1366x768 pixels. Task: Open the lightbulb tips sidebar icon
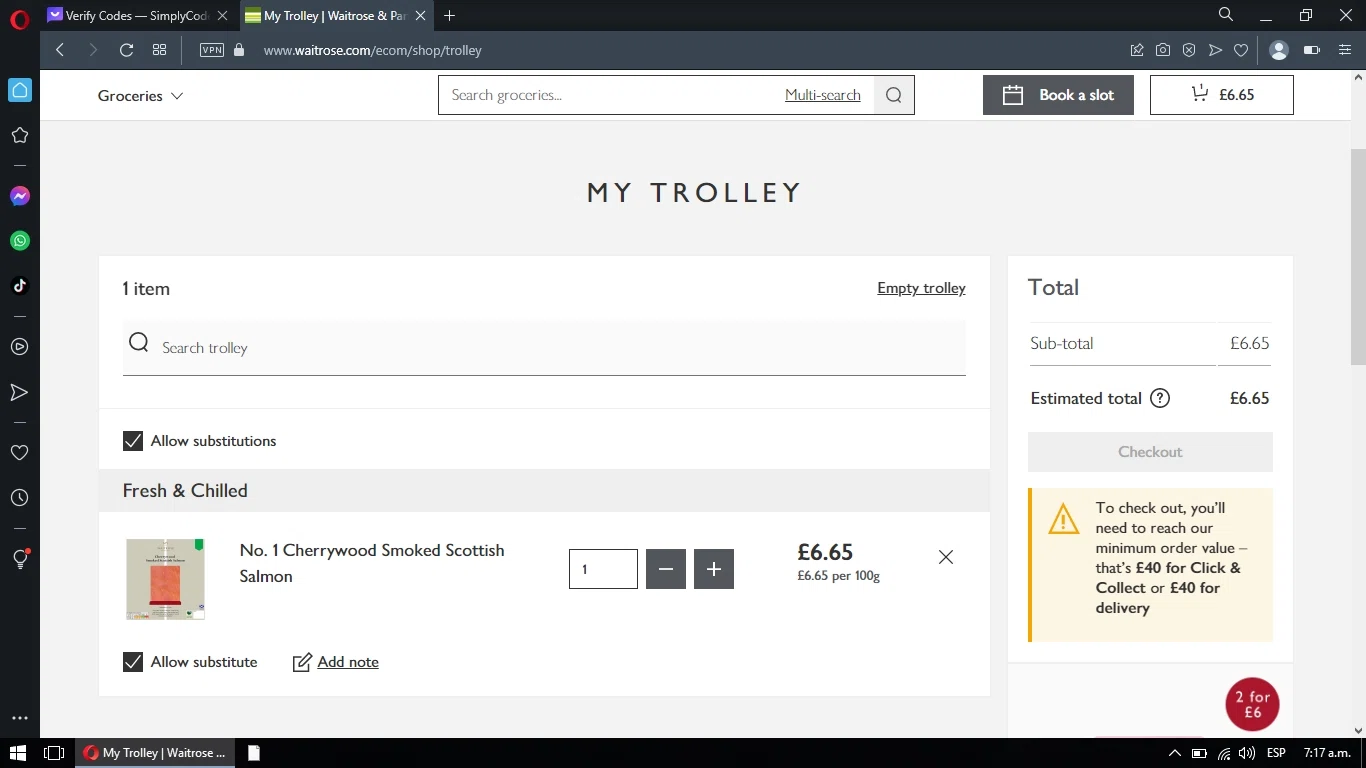(x=19, y=559)
